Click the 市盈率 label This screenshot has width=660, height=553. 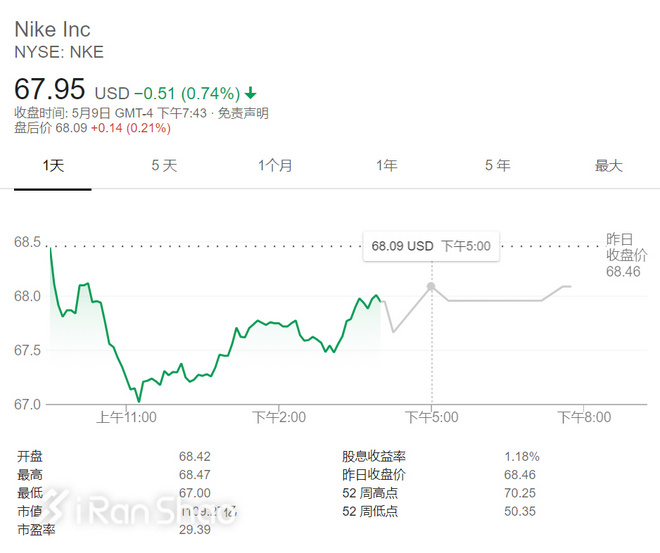tap(36, 530)
